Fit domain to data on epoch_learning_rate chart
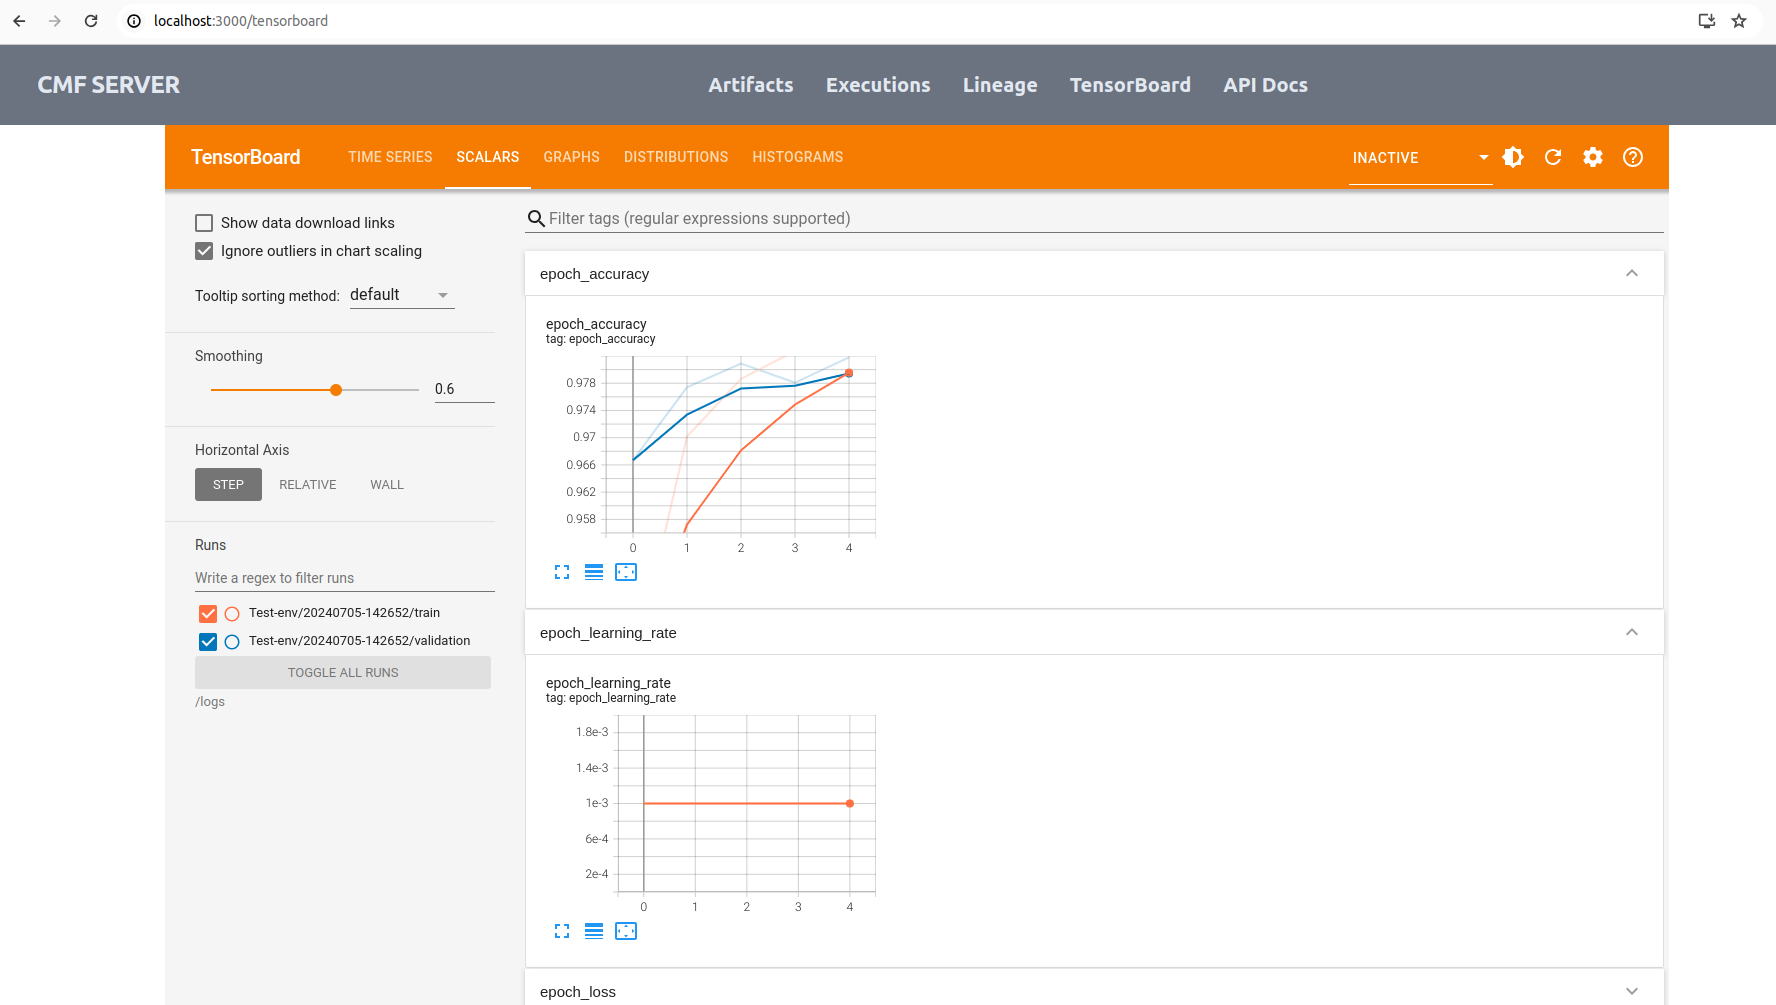This screenshot has width=1776, height=1005. click(626, 931)
